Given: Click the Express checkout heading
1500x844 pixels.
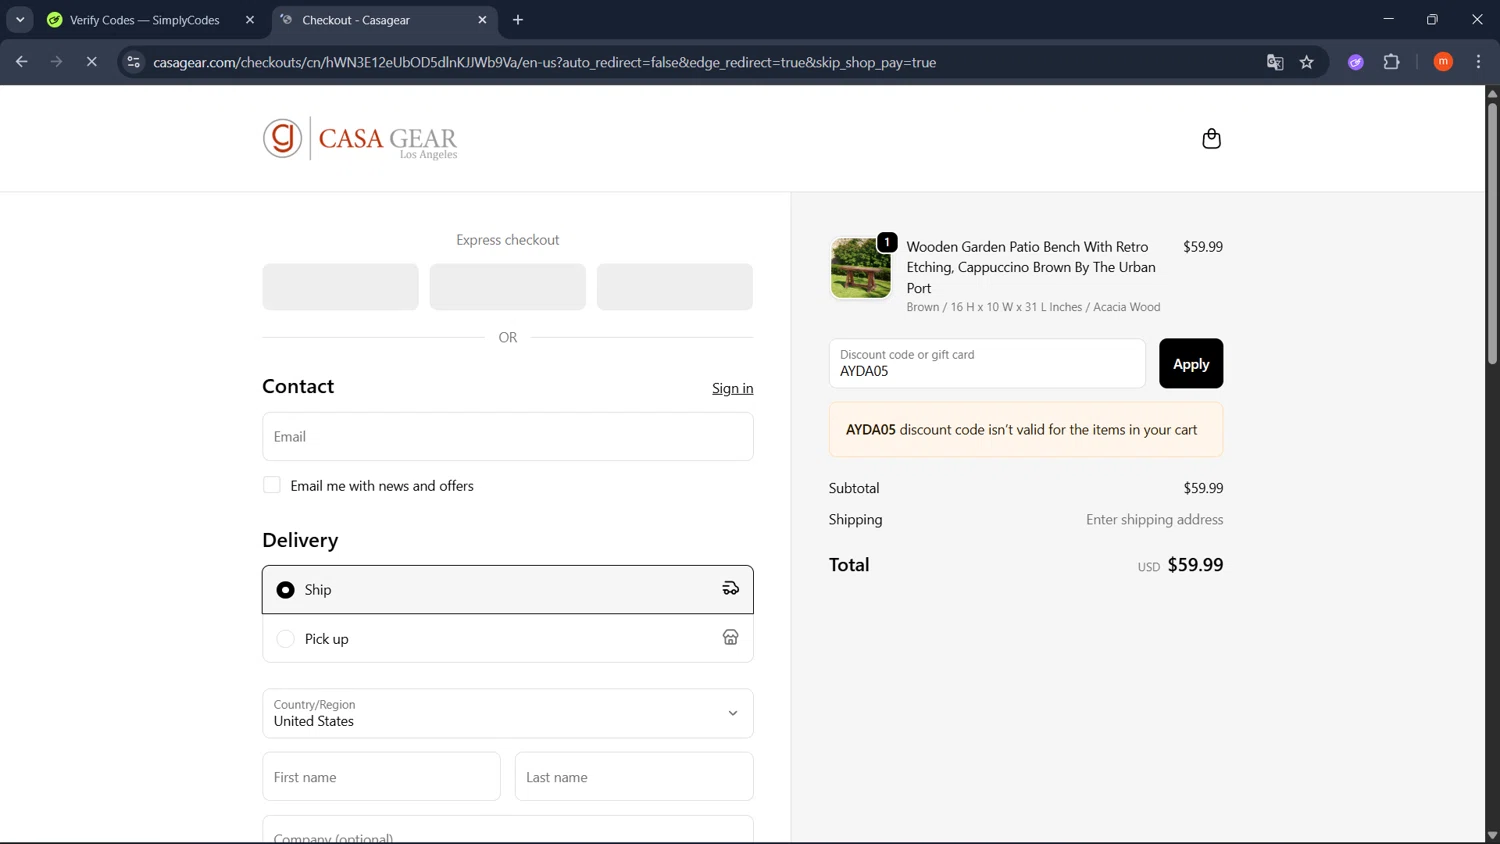Looking at the screenshot, I should point(508,240).
